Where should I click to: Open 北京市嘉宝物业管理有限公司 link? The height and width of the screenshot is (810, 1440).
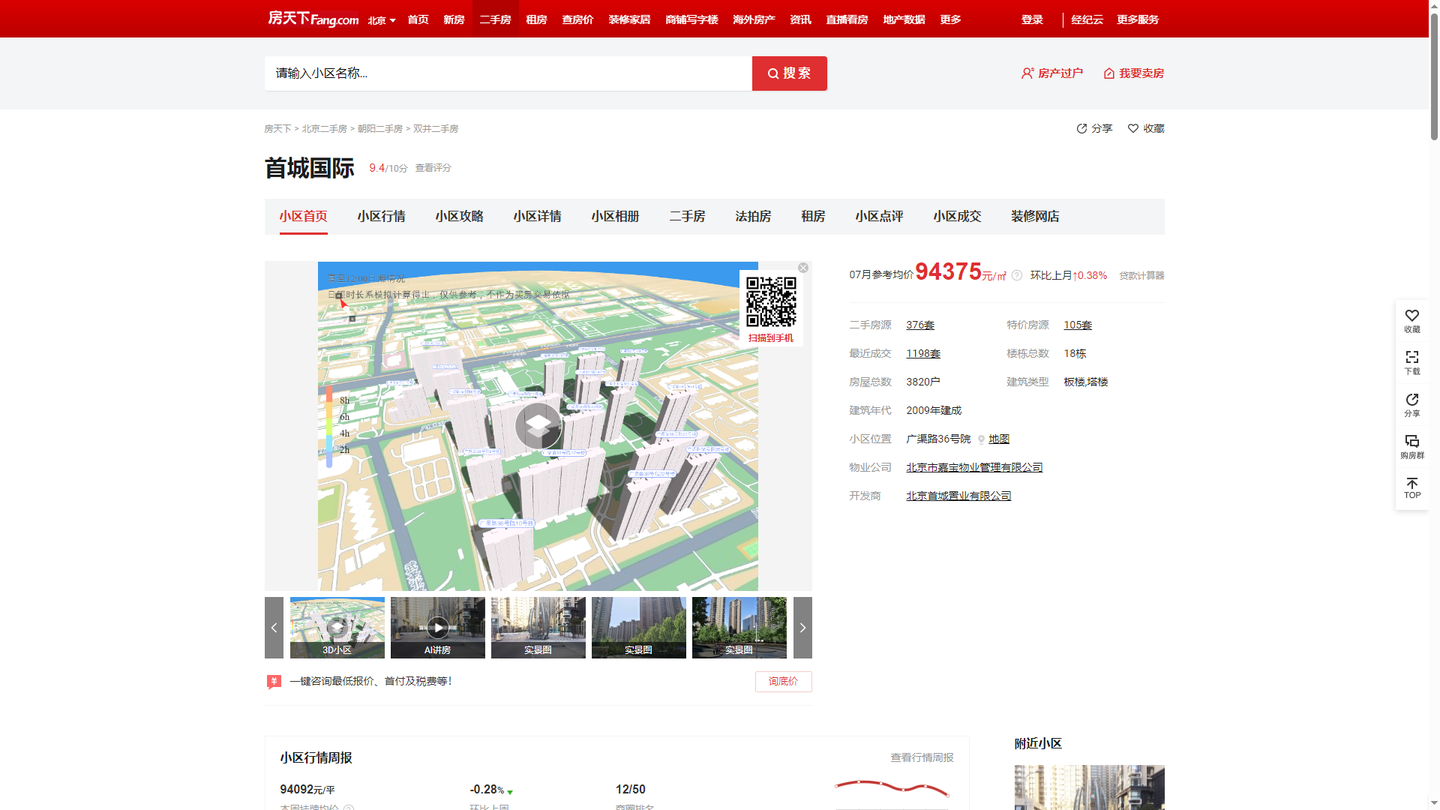tap(974, 467)
